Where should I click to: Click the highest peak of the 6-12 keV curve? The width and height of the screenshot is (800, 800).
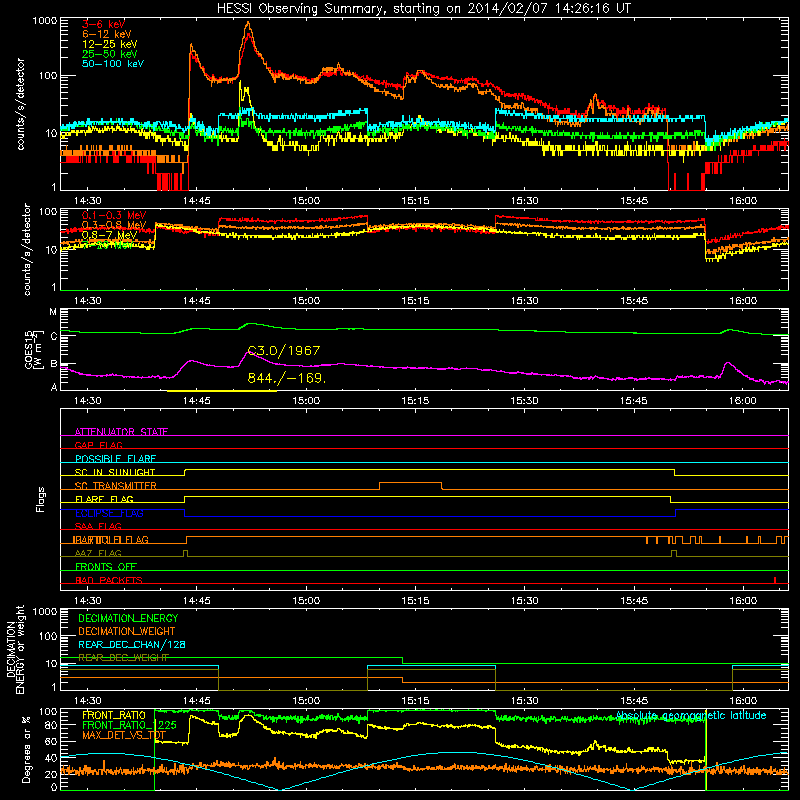[248, 22]
